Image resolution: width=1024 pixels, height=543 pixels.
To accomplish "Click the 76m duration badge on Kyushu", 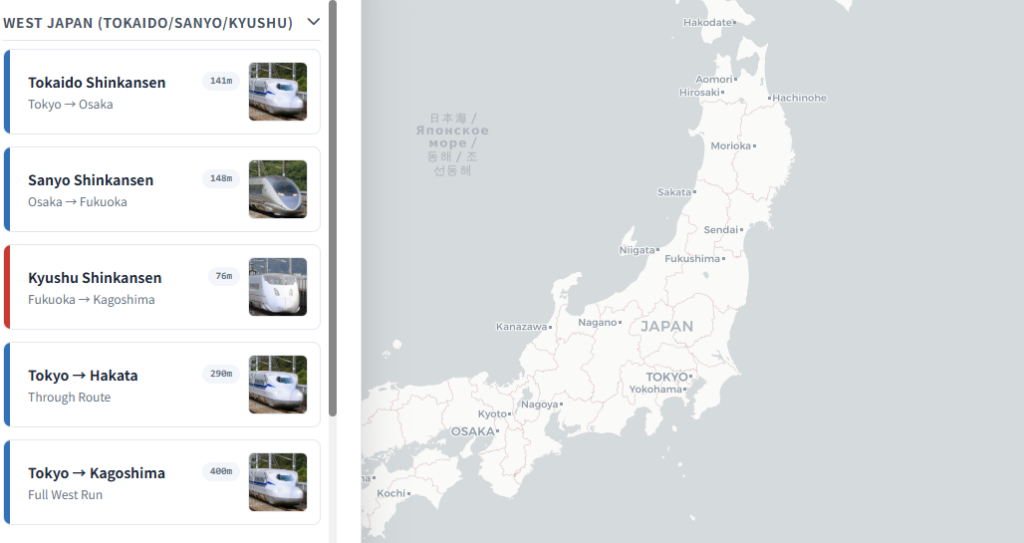I will pos(224,276).
